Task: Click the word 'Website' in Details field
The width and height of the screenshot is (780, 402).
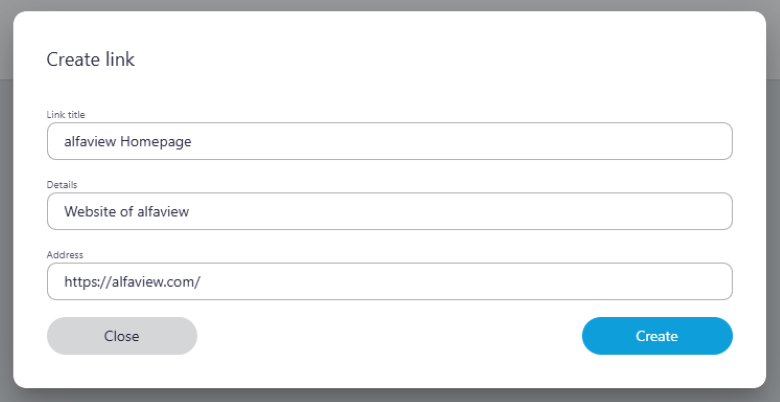Action: click(x=92, y=212)
